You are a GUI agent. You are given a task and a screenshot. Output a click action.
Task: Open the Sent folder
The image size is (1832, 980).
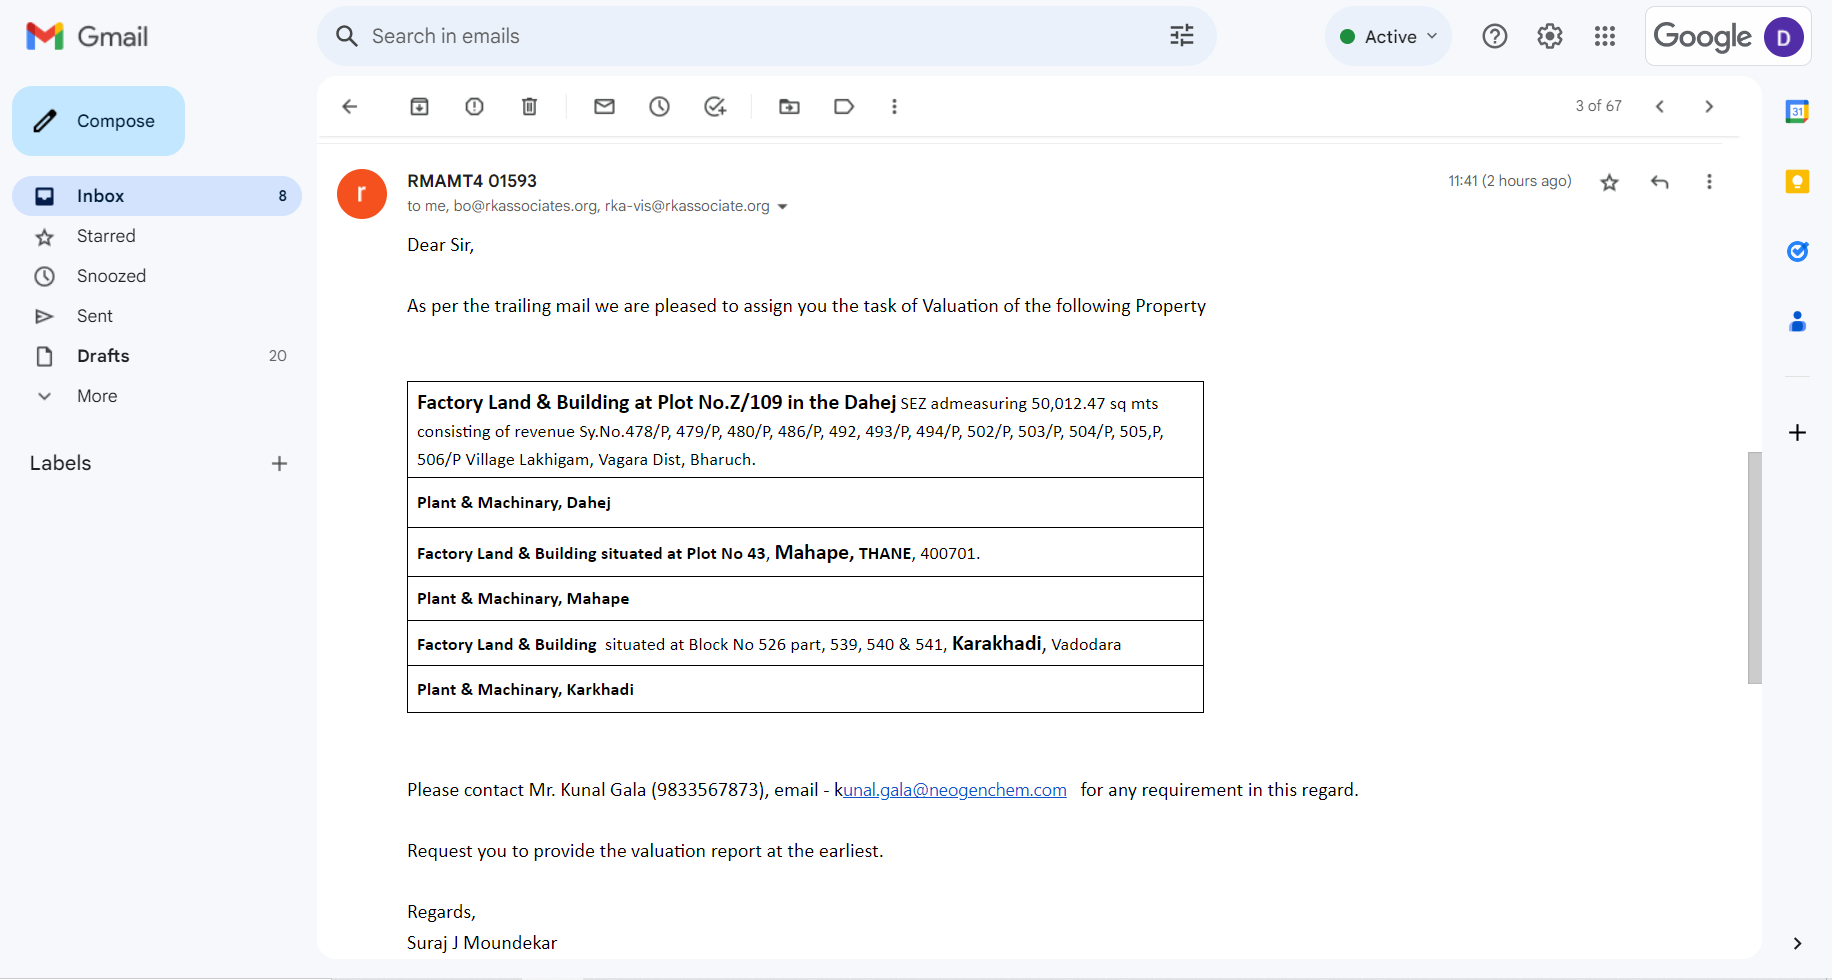[157, 316]
